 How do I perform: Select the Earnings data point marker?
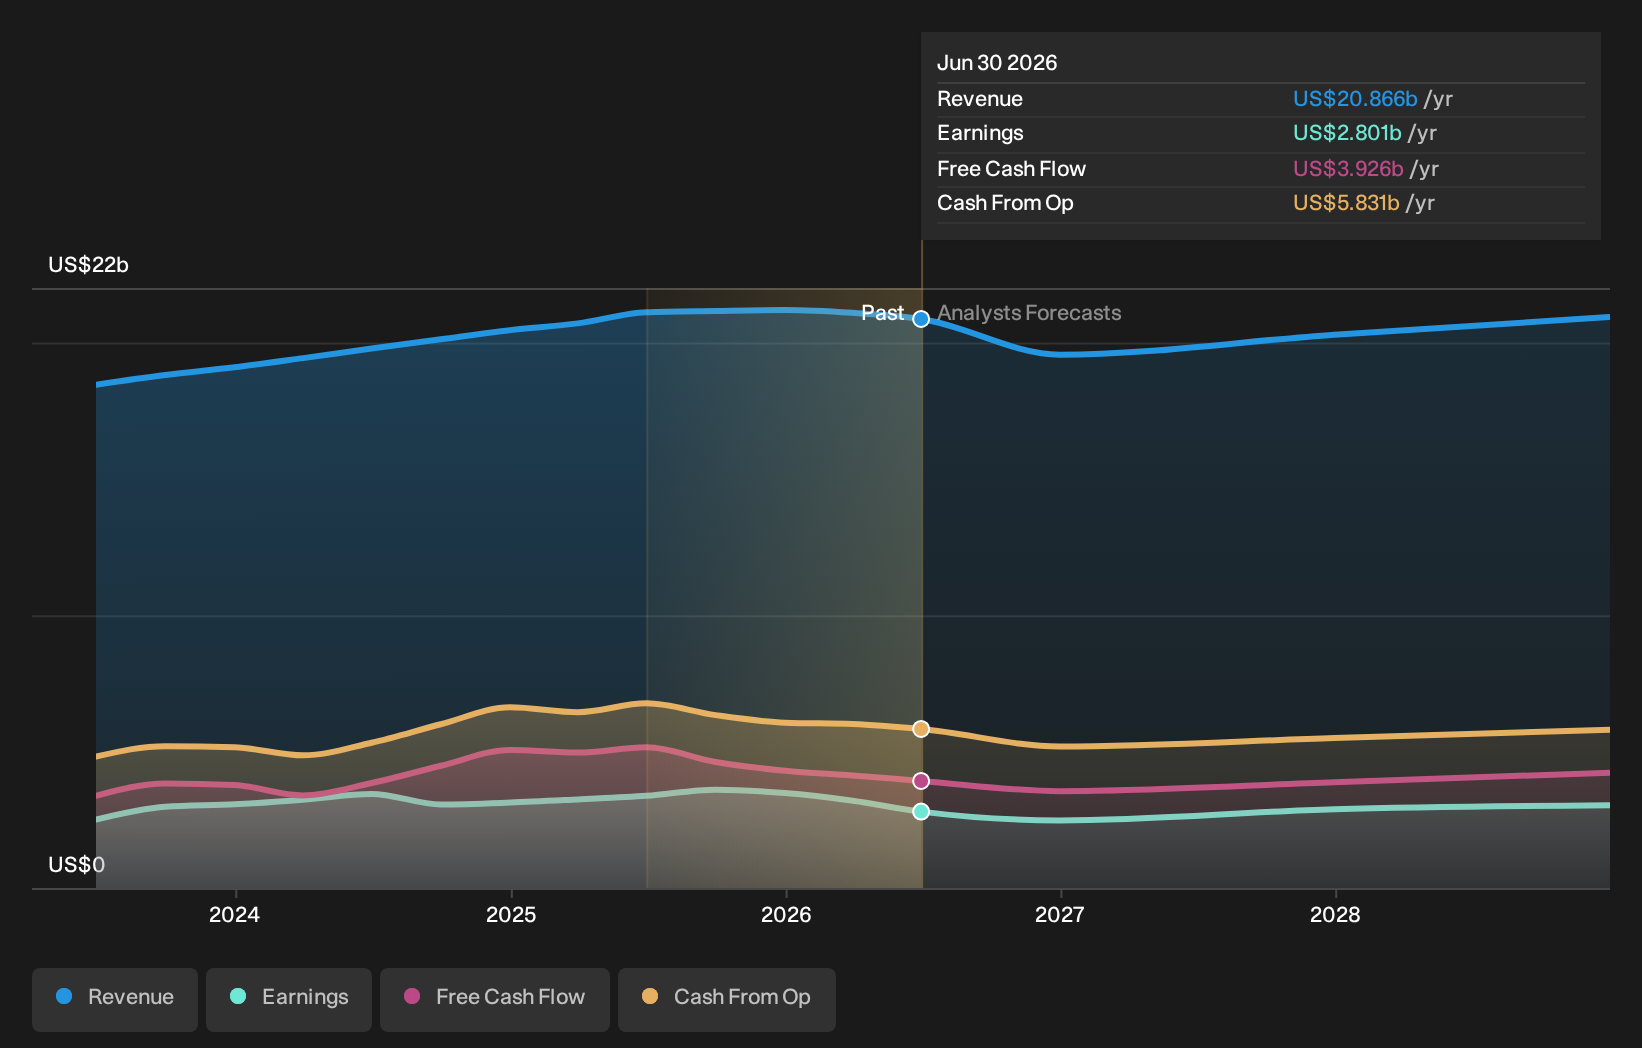[921, 811]
